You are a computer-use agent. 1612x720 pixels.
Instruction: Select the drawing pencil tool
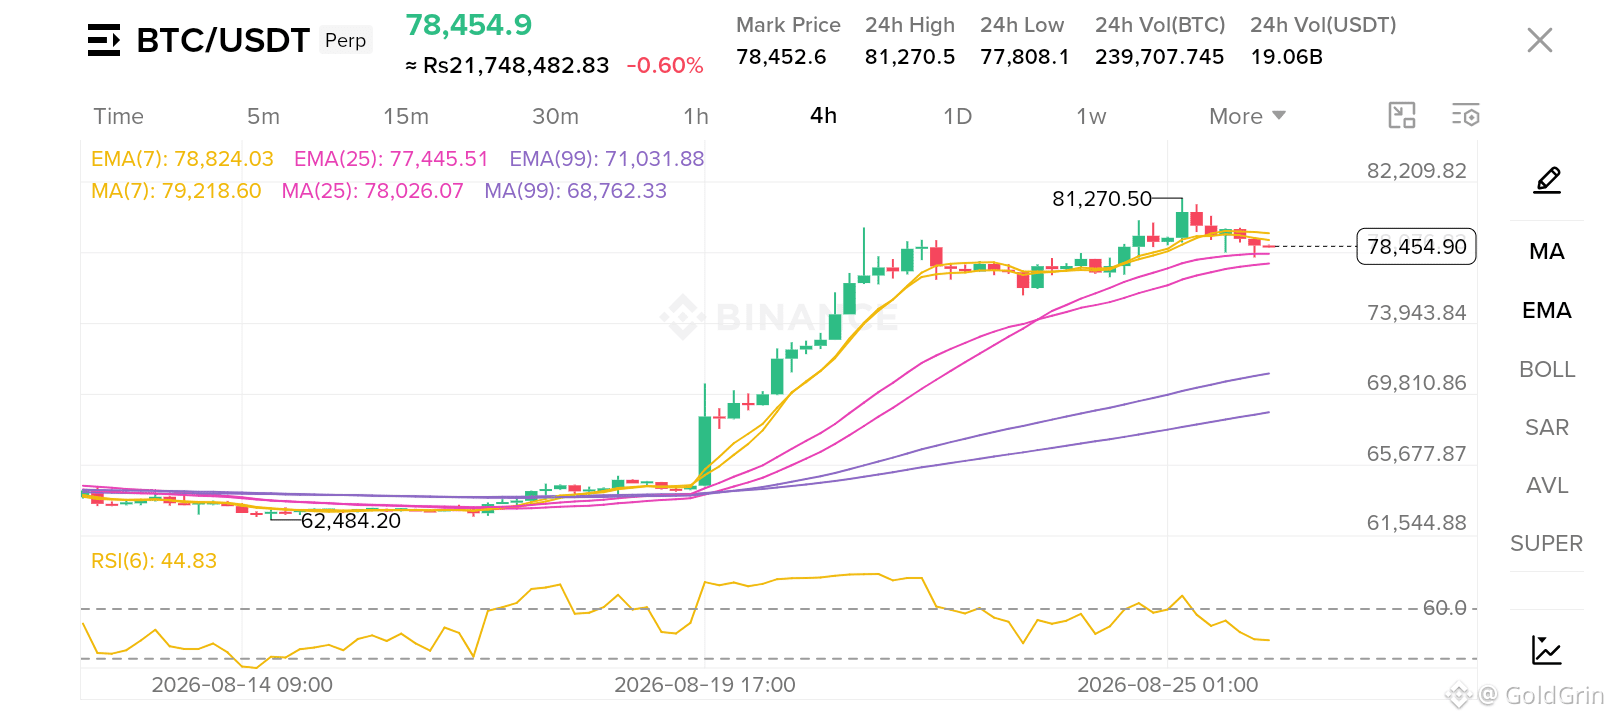[1547, 181]
